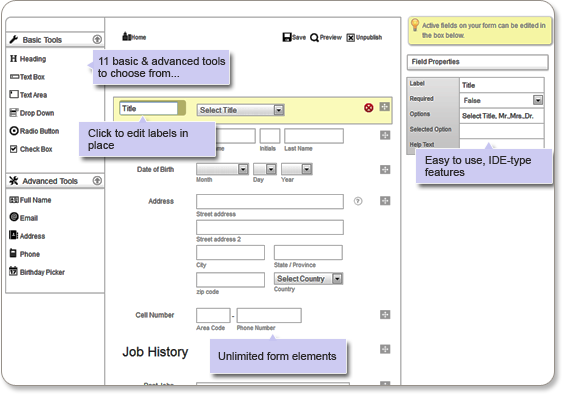Click the Preview button
The height and width of the screenshot is (394, 562).
326,37
